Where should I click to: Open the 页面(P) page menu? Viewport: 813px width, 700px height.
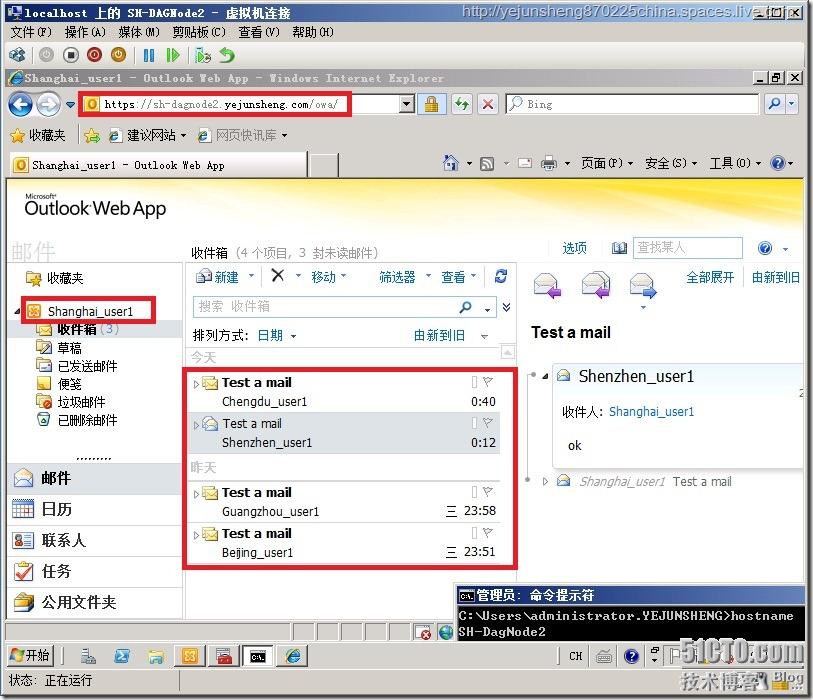[607, 163]
